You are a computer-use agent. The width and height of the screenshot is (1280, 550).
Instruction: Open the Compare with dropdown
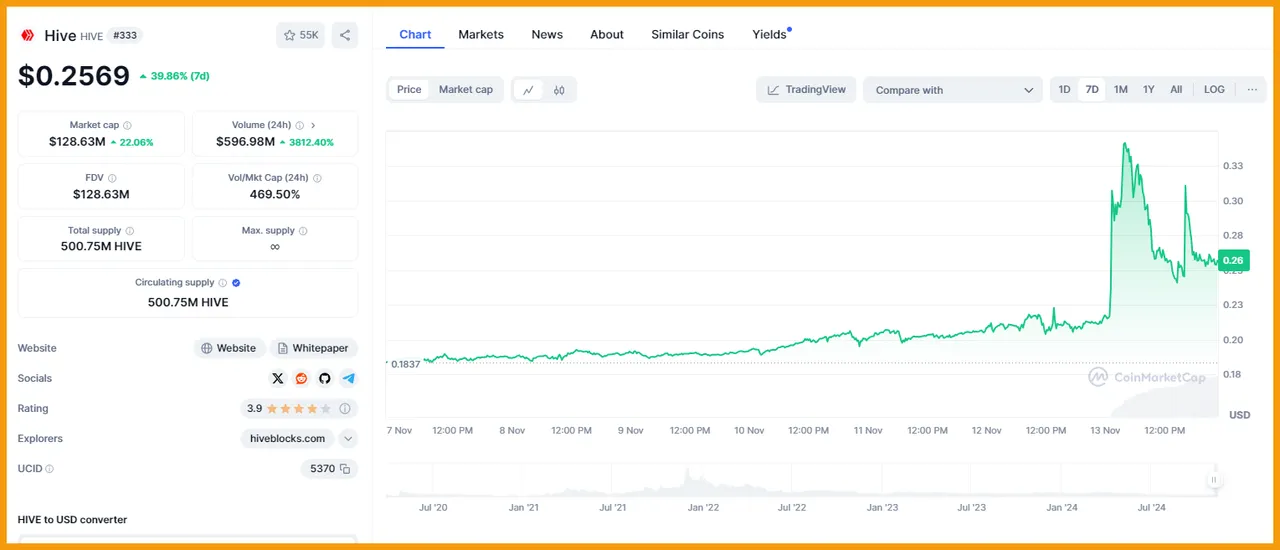point(953,90)
